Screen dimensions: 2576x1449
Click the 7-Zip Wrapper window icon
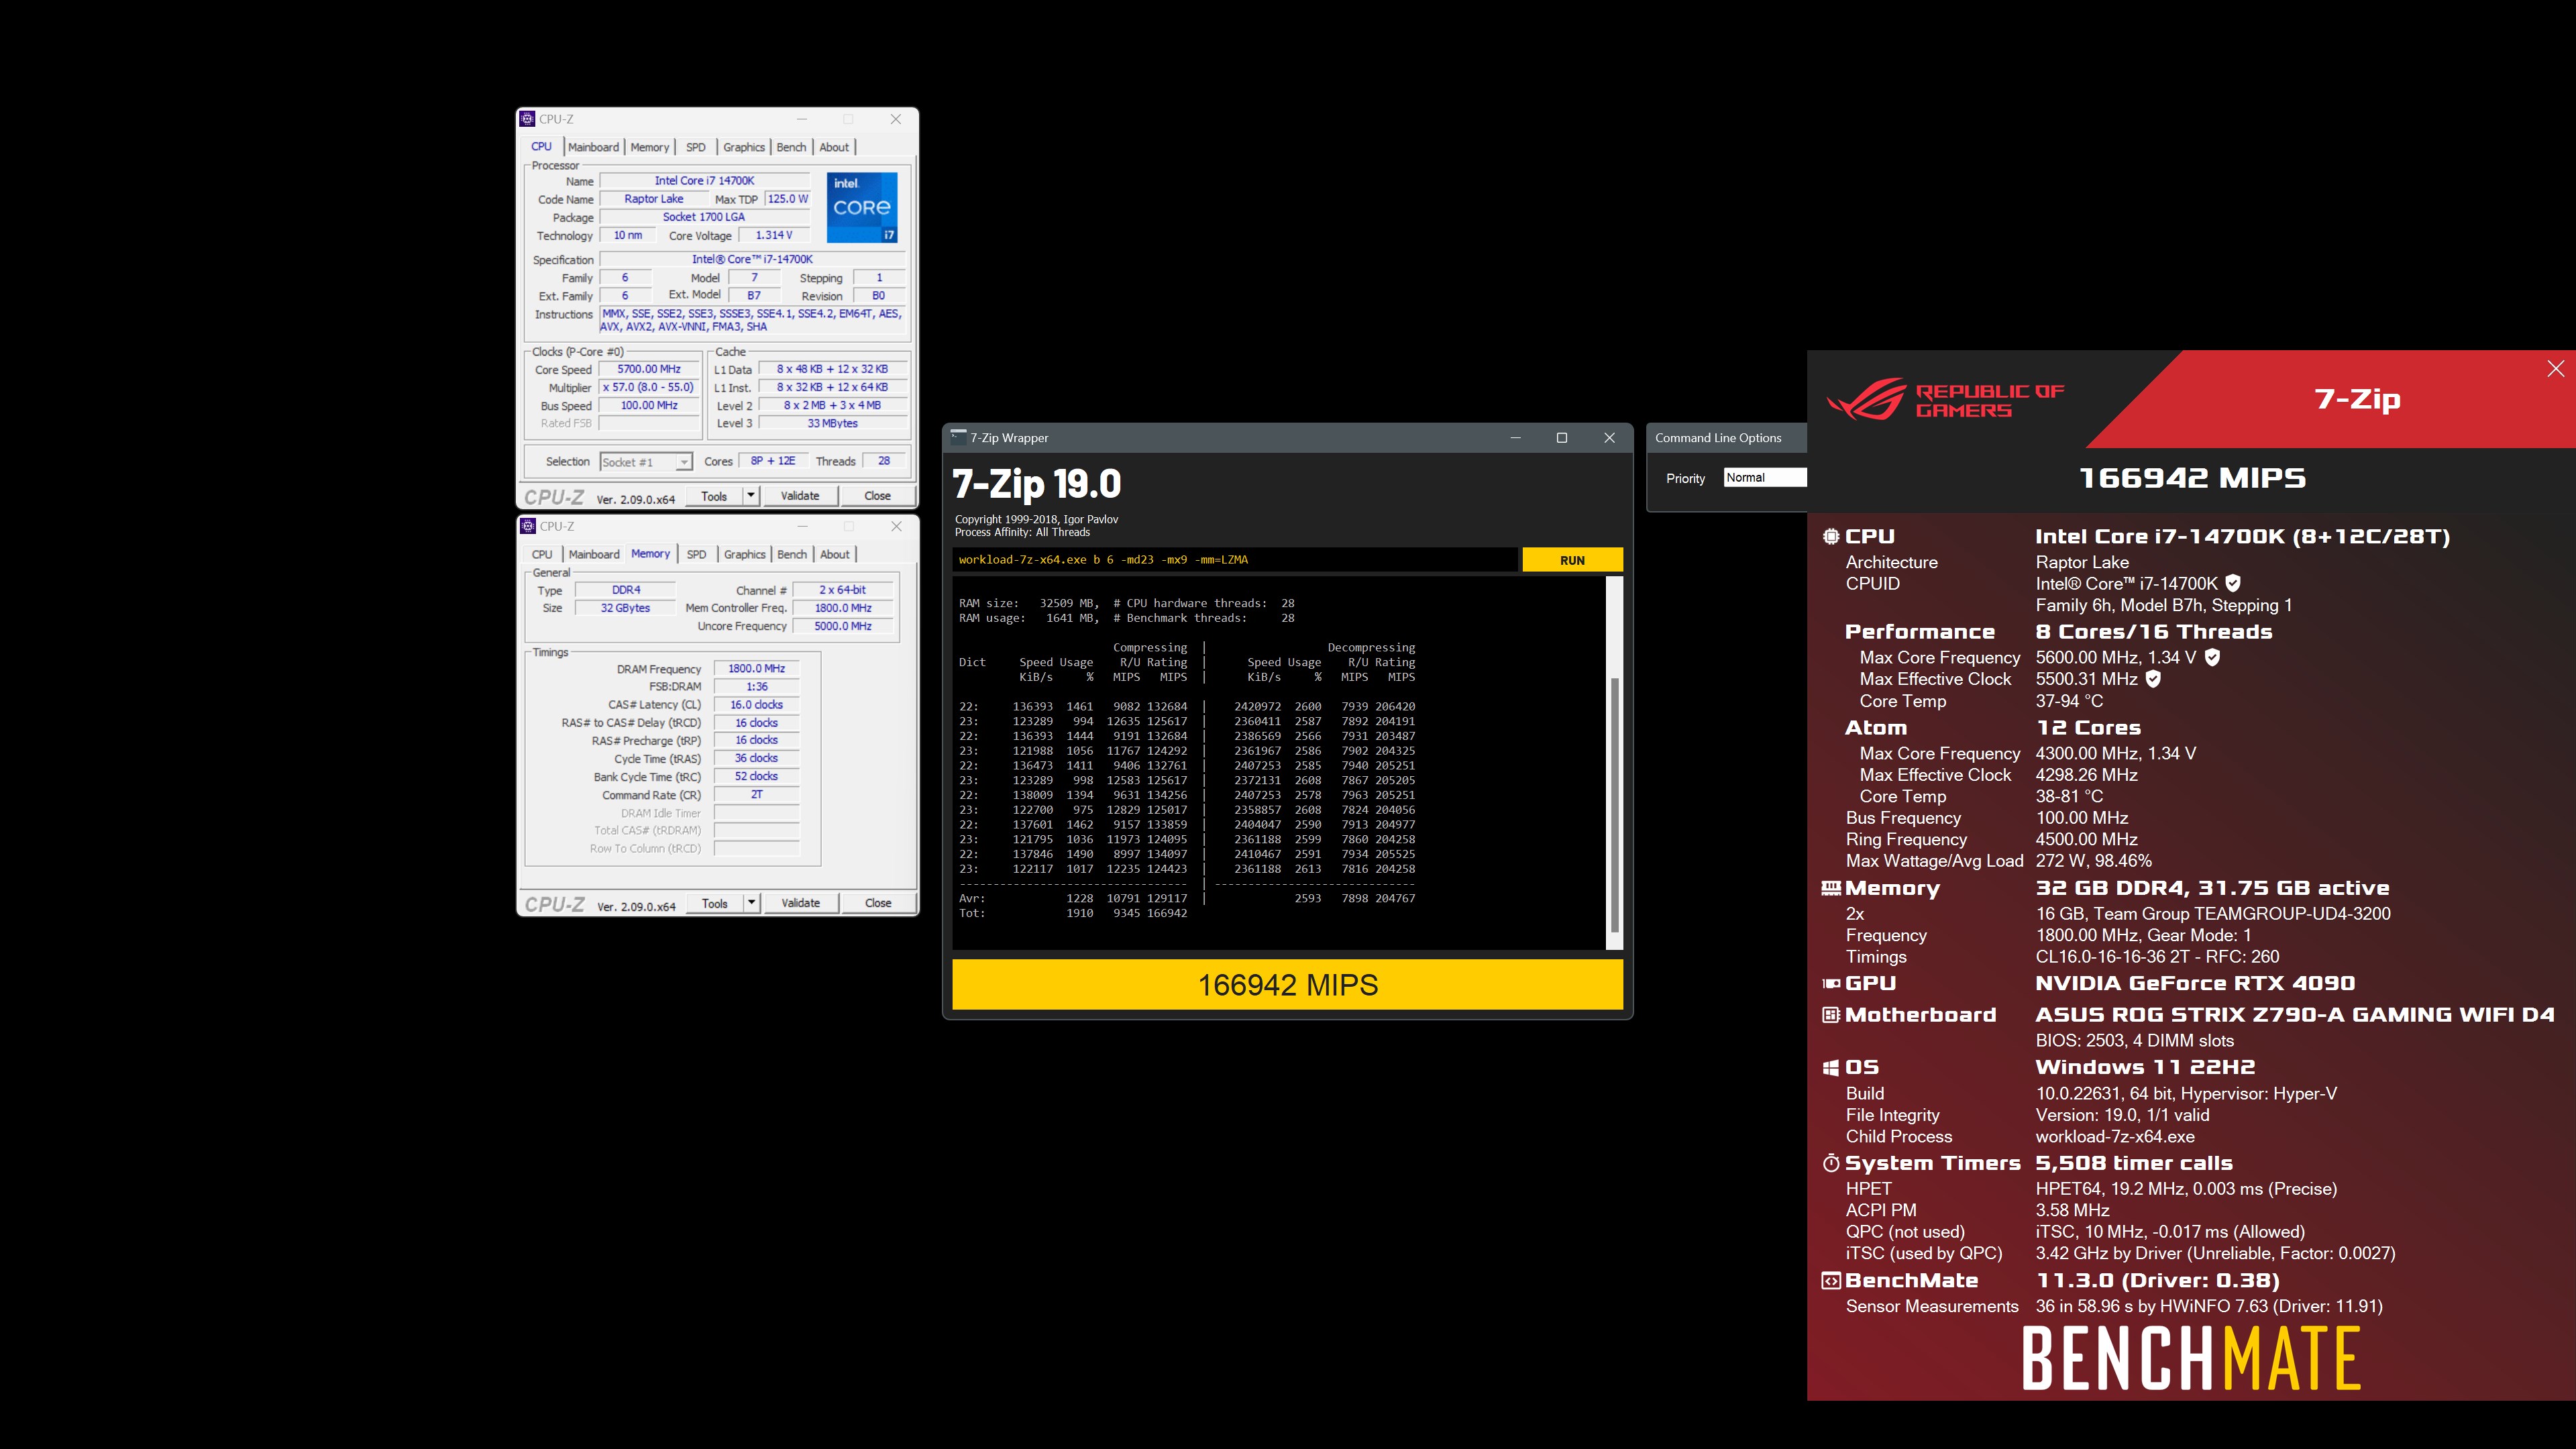click(x=959, y=437)
